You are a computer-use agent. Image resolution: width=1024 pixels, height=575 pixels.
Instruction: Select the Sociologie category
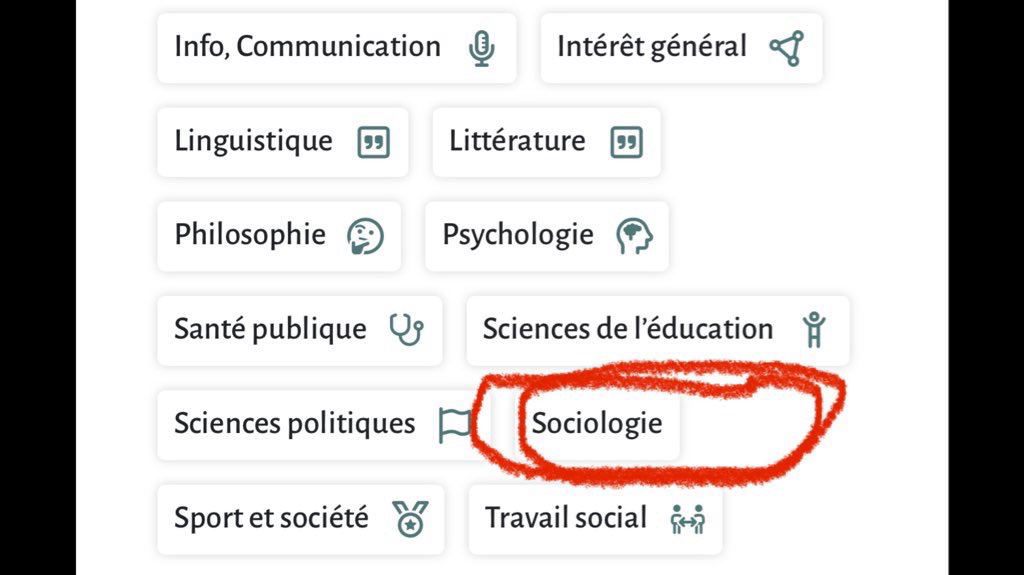pos(597,423)
